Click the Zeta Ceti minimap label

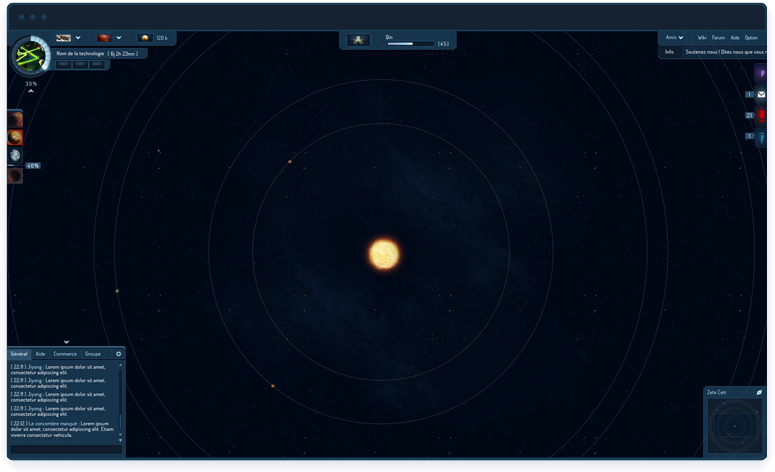[717, 392]
